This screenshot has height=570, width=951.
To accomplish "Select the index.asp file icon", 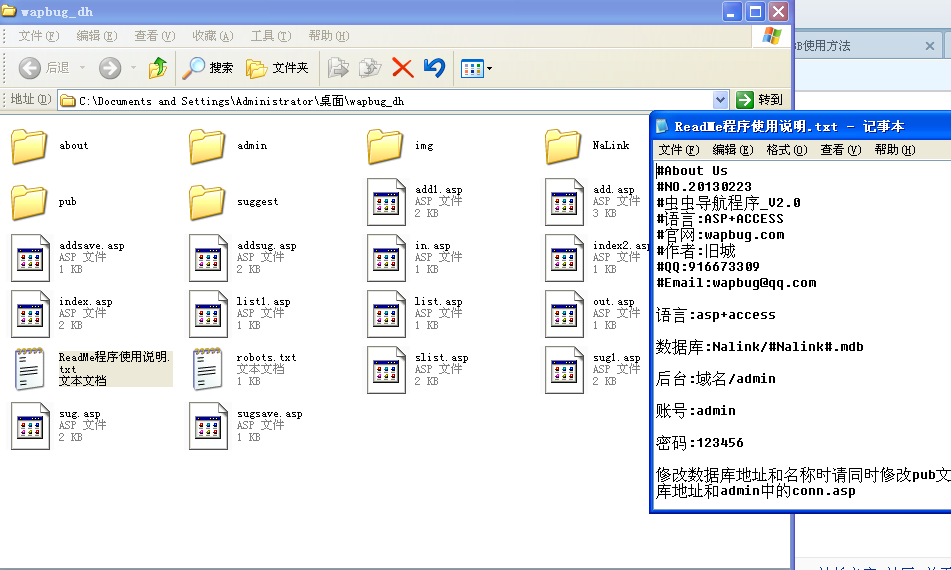I will [30, 313].
